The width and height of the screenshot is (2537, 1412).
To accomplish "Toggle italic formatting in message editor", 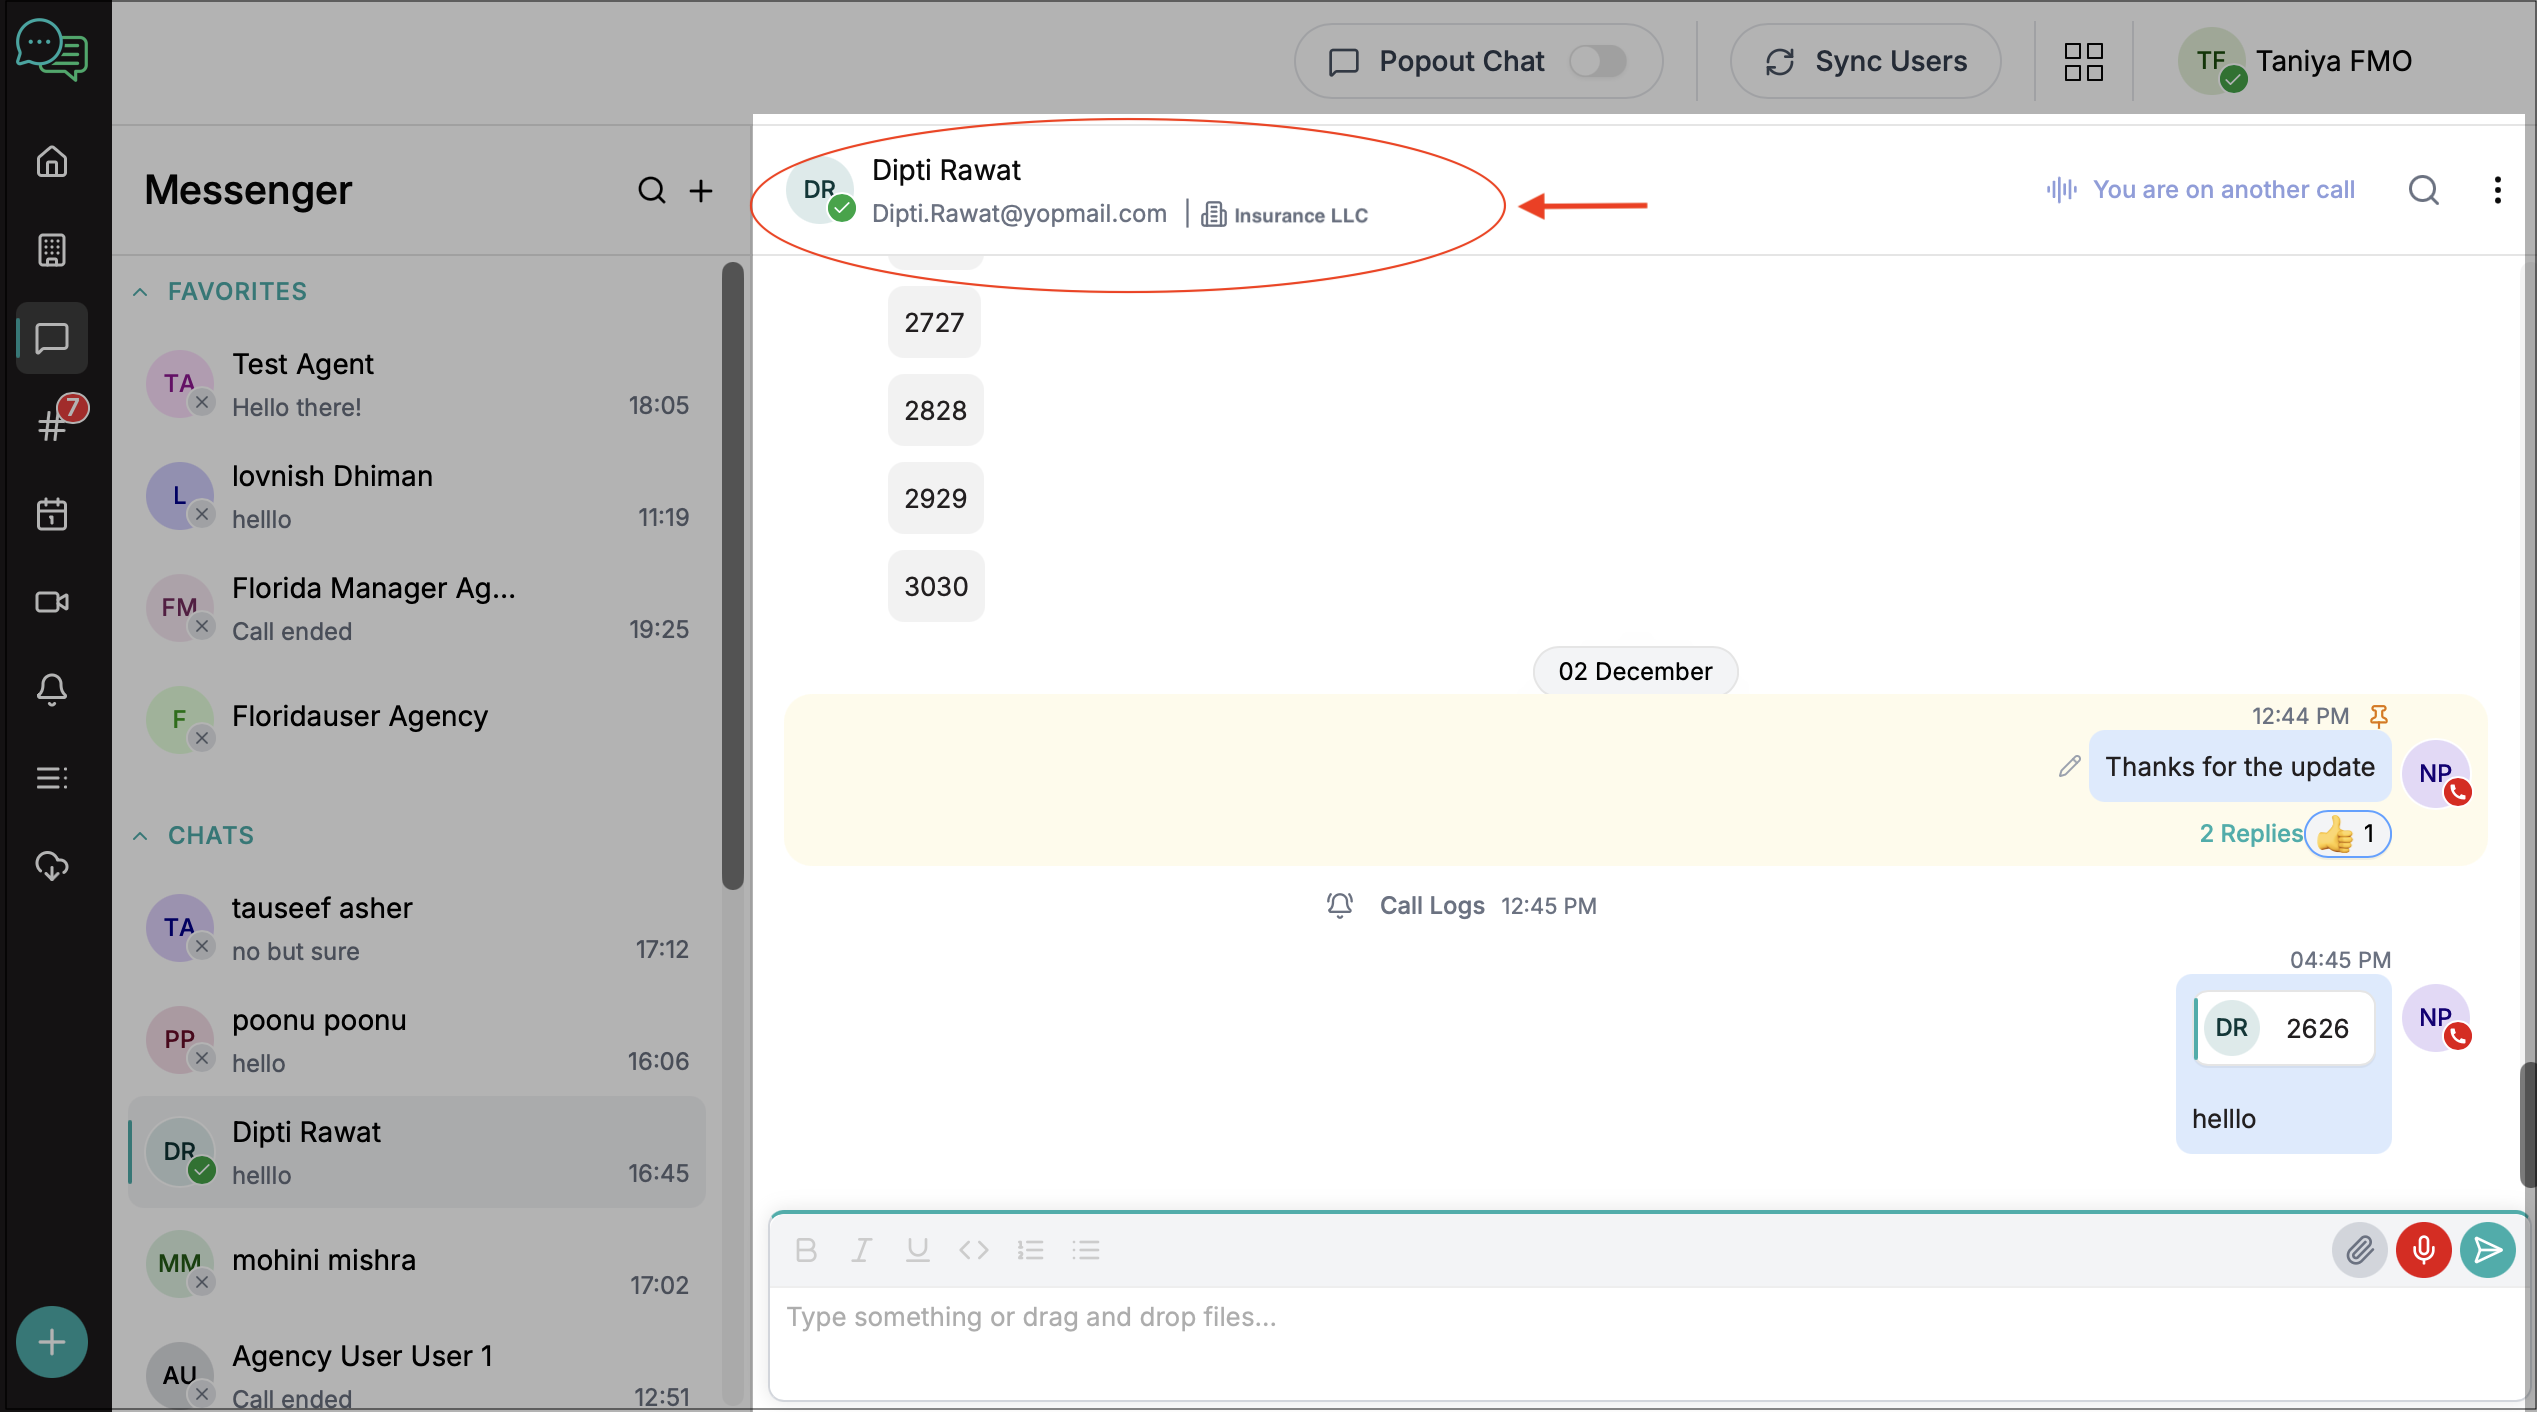I will coord(861,1250).
